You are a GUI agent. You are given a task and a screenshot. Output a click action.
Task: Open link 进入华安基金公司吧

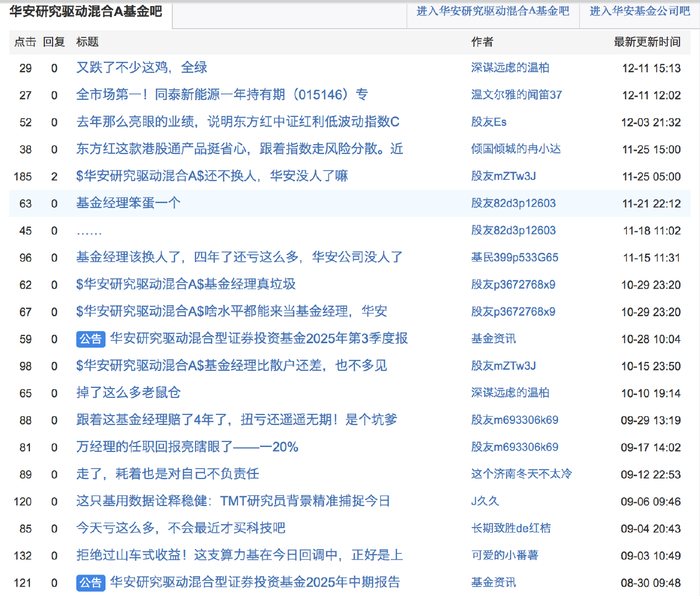[x=640, y=12]
